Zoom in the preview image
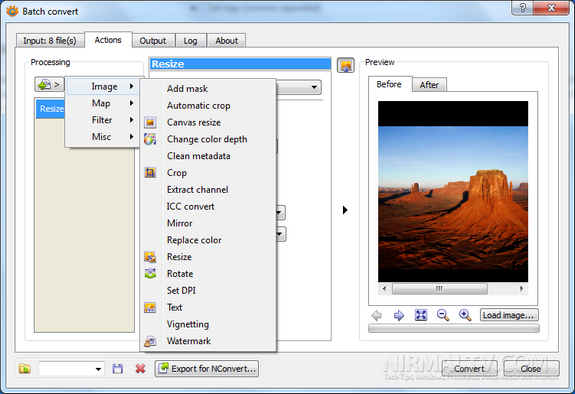 [x=465, y=315]
